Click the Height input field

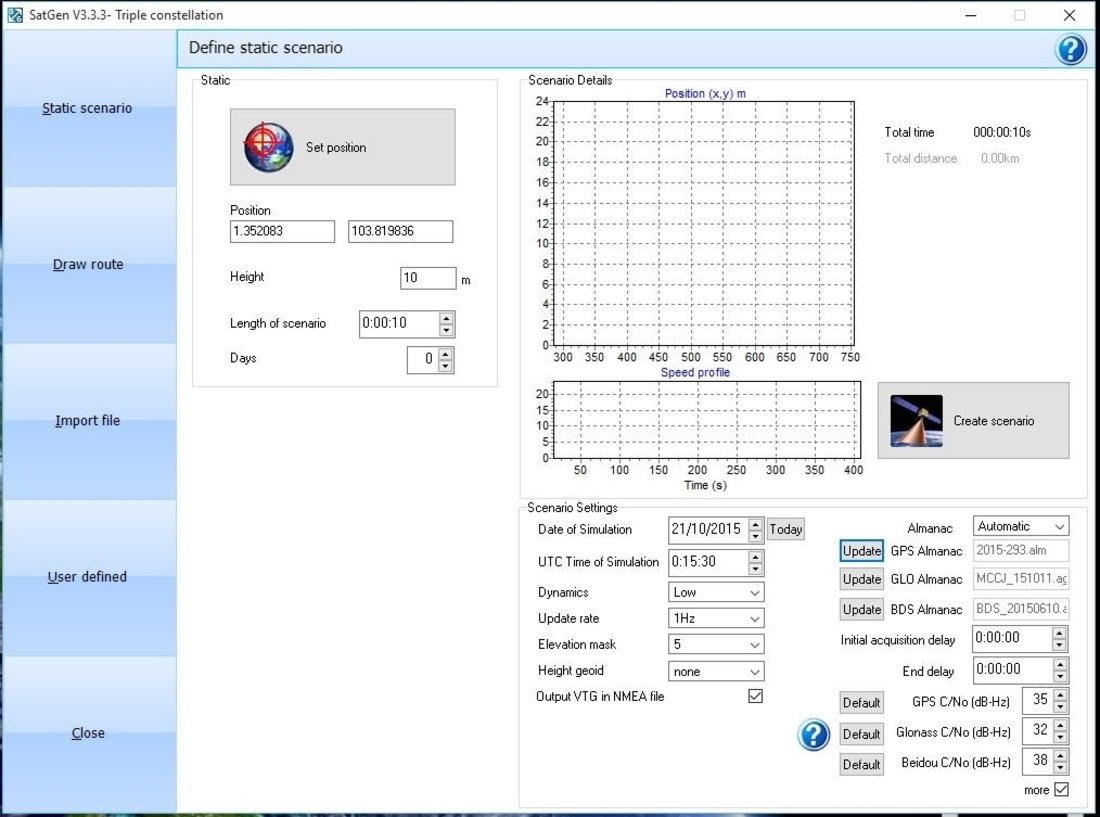(428, 278)
